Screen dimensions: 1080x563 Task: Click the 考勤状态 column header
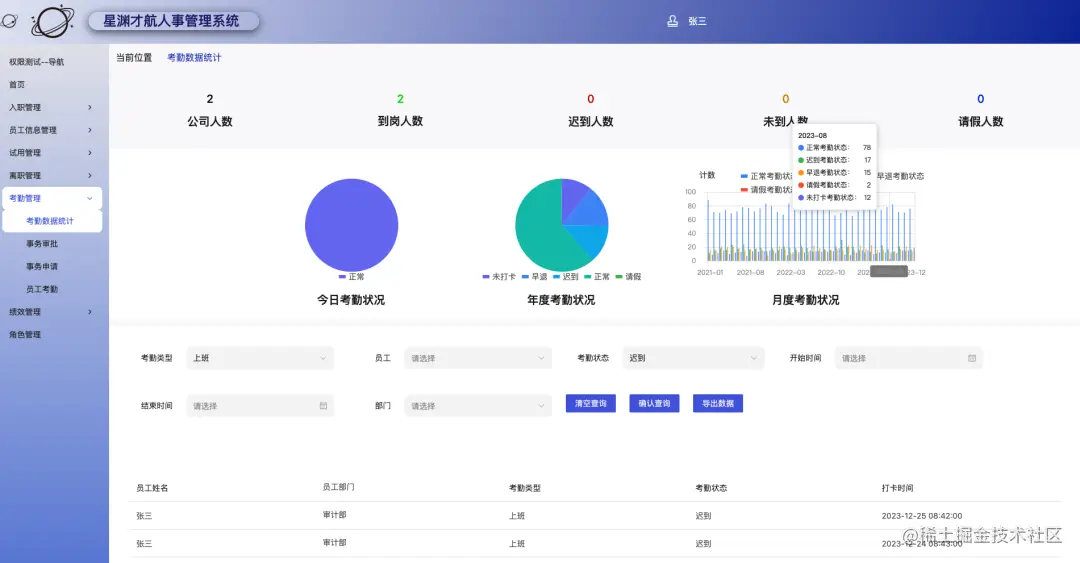711,488
